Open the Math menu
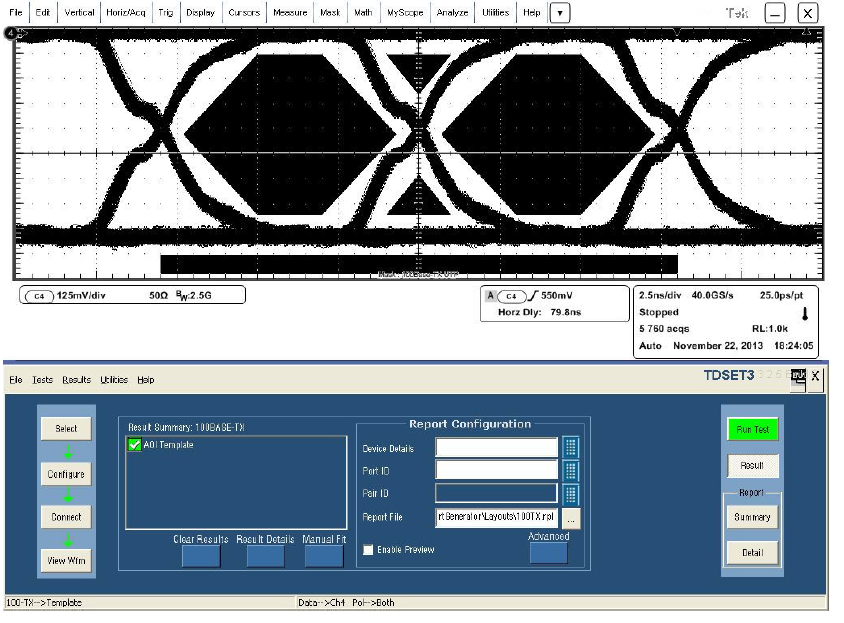844x623 pixels. [x=363, y=12]
